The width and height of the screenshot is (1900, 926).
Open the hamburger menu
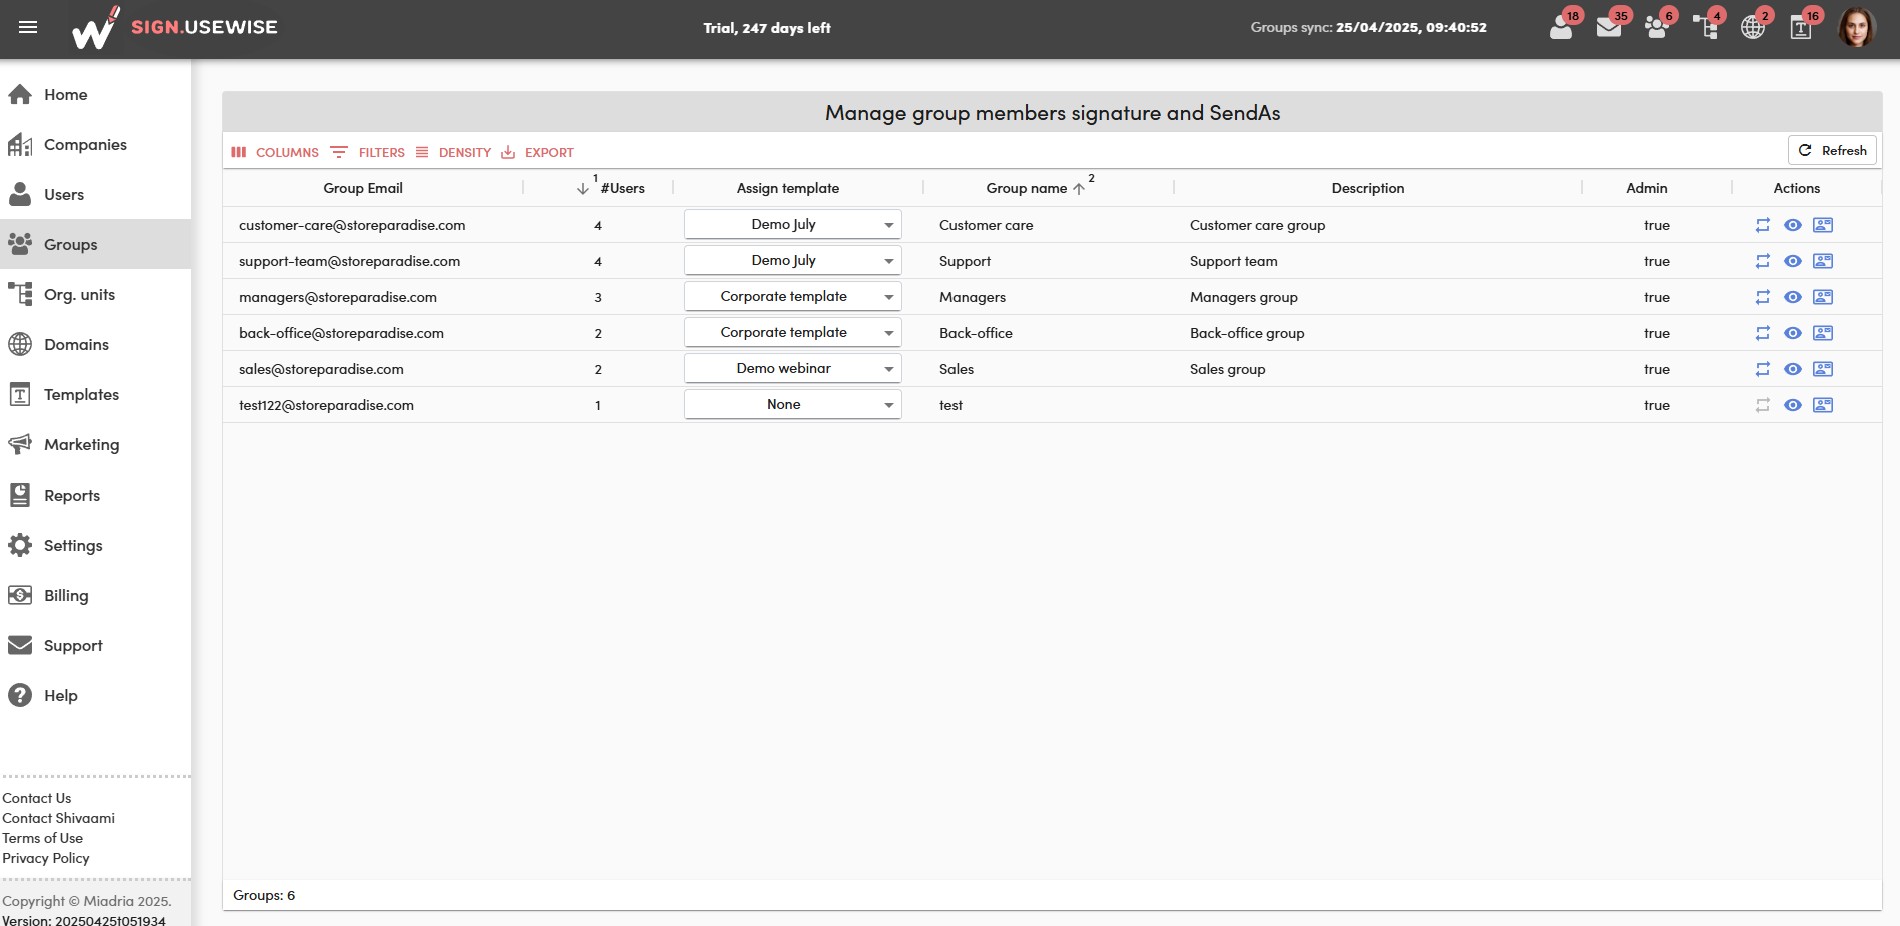point(28,27)
